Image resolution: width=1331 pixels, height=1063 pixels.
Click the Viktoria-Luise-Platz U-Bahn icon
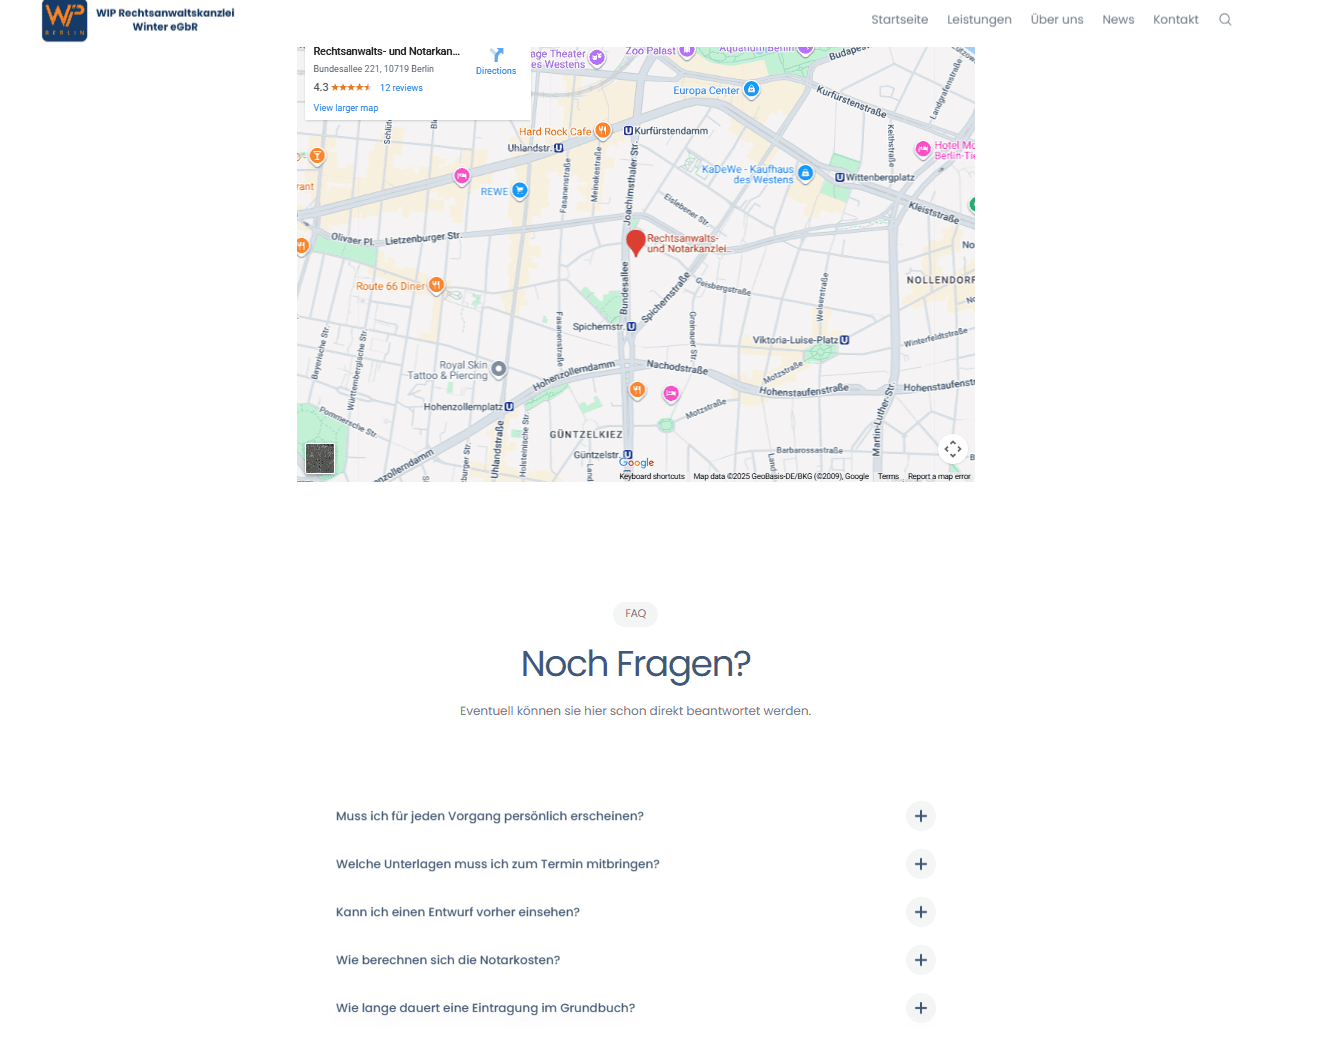click(x=845, y=340)
